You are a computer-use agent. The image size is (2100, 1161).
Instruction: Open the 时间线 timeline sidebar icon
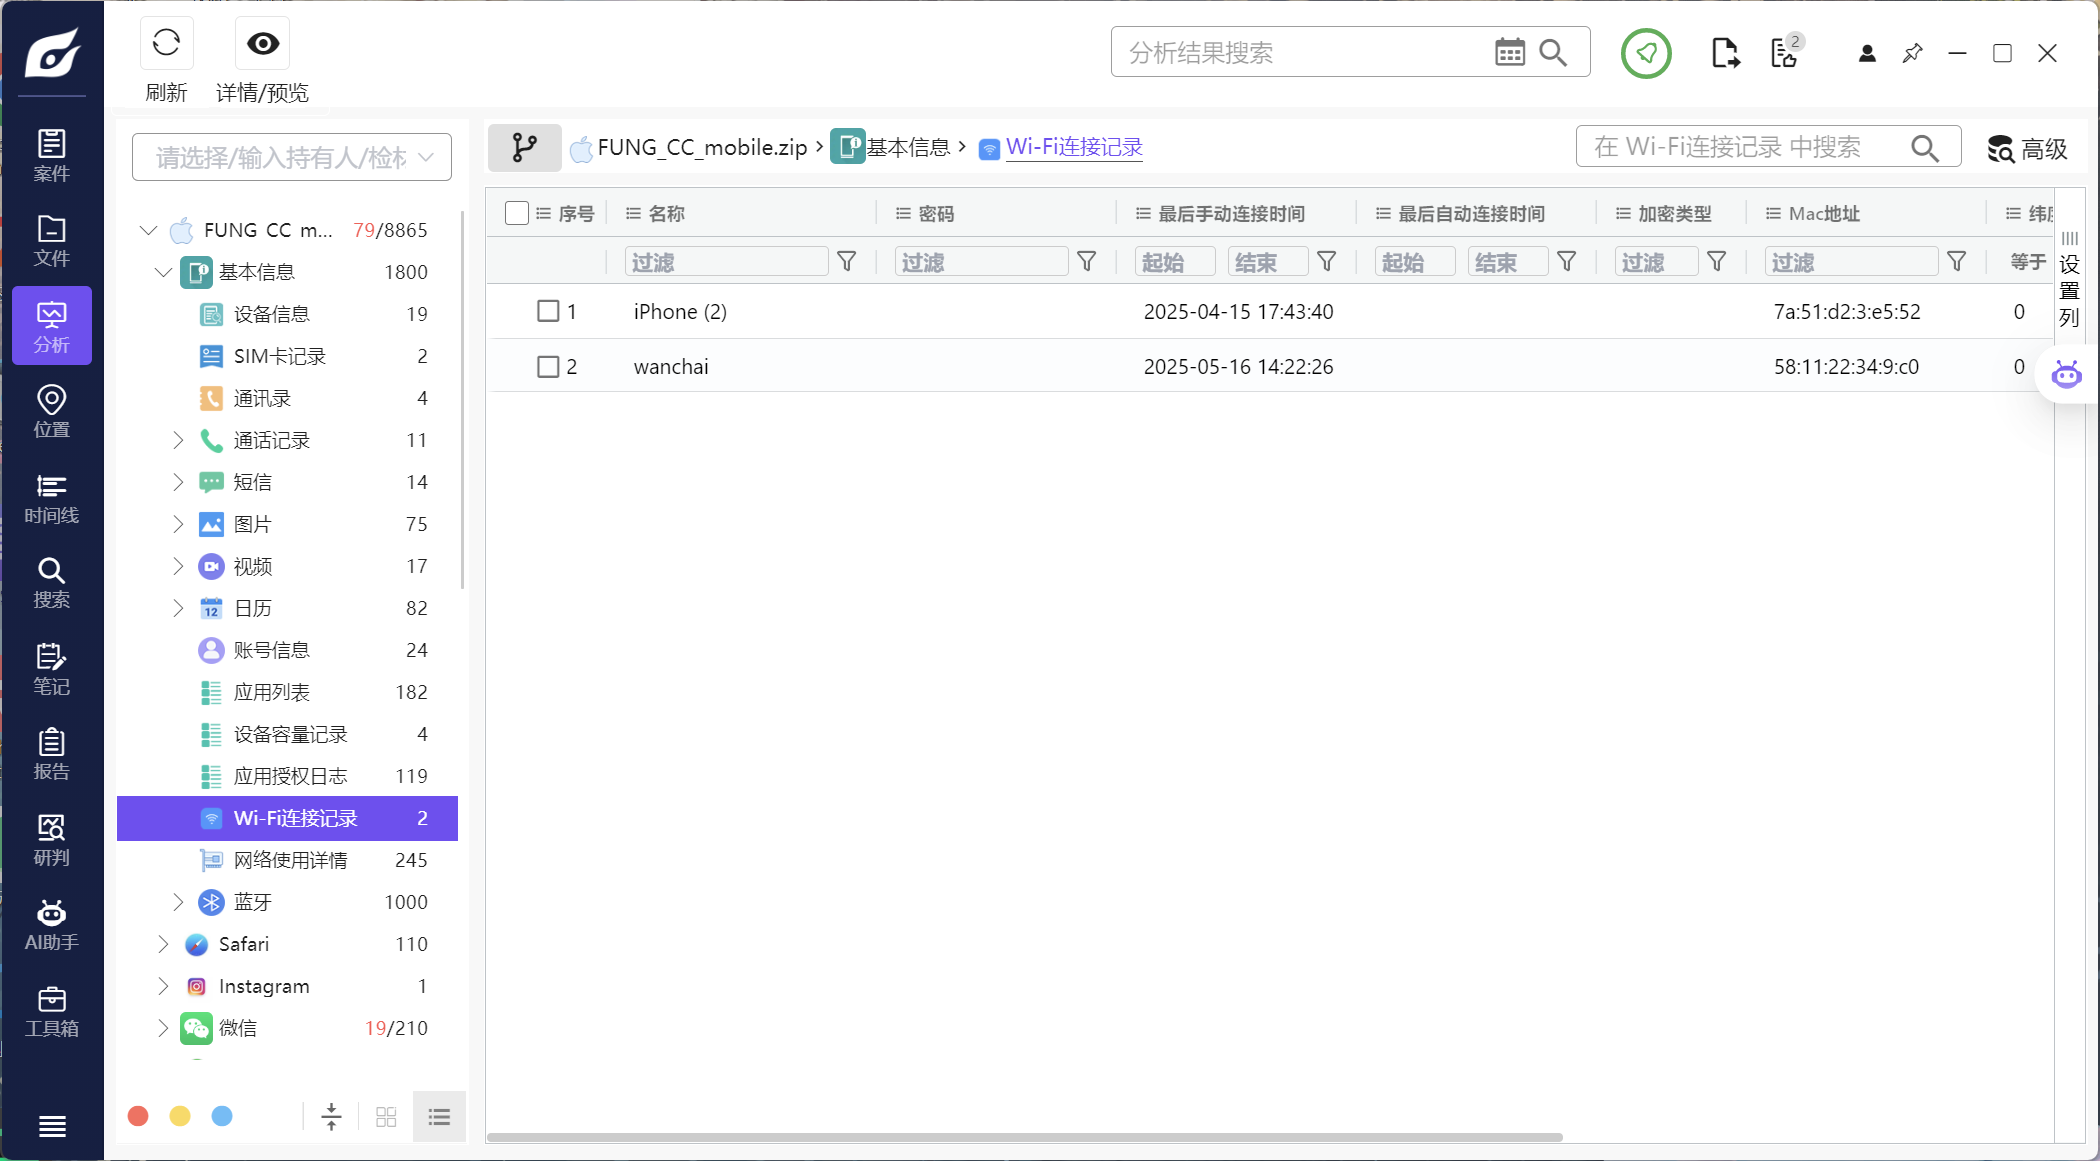click(x=52, y=497)
